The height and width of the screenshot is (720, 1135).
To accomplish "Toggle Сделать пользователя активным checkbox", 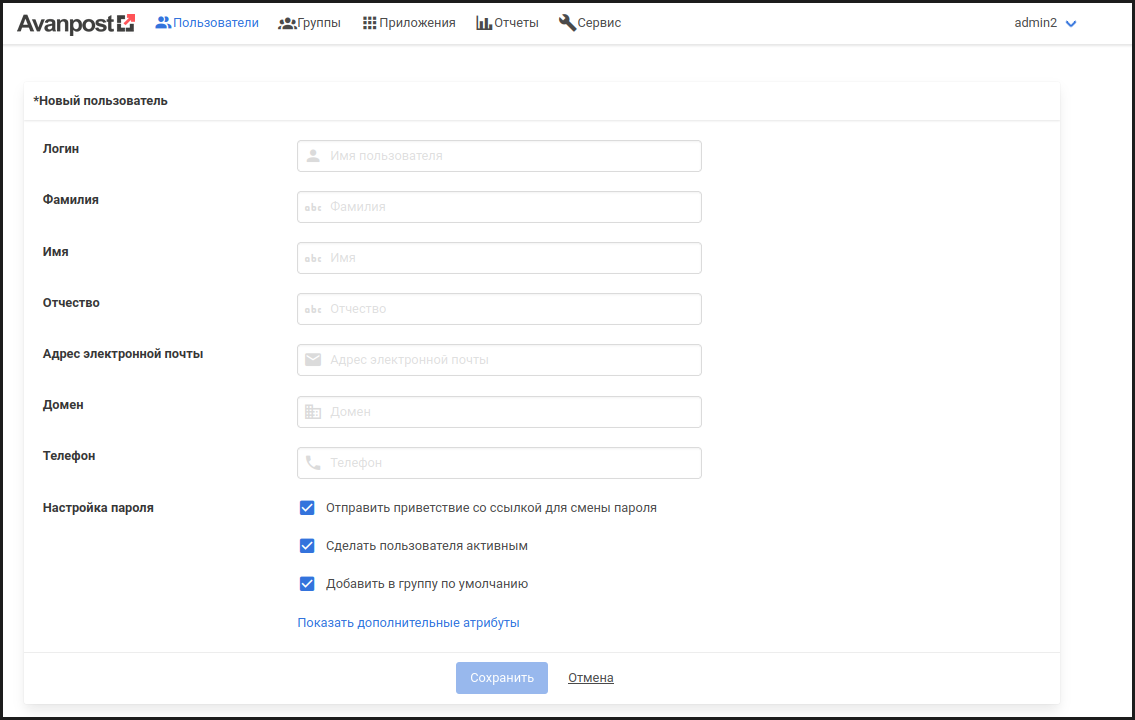I will pos(307,546).
